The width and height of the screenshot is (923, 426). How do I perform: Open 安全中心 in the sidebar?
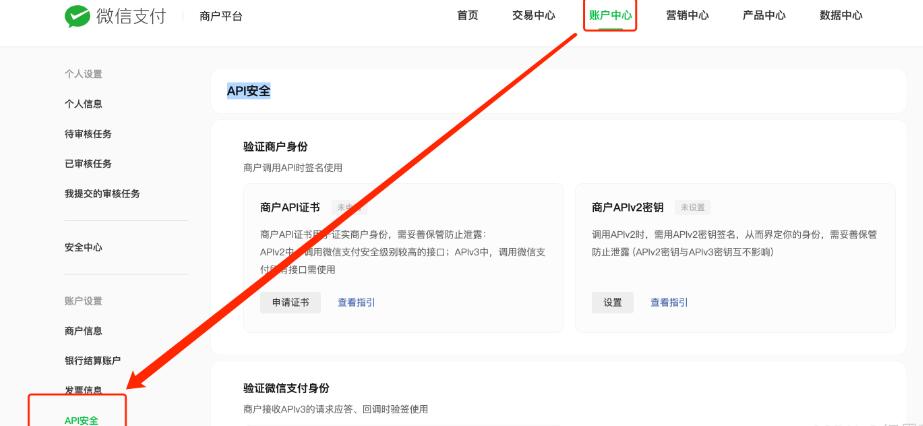pos(83,248)
